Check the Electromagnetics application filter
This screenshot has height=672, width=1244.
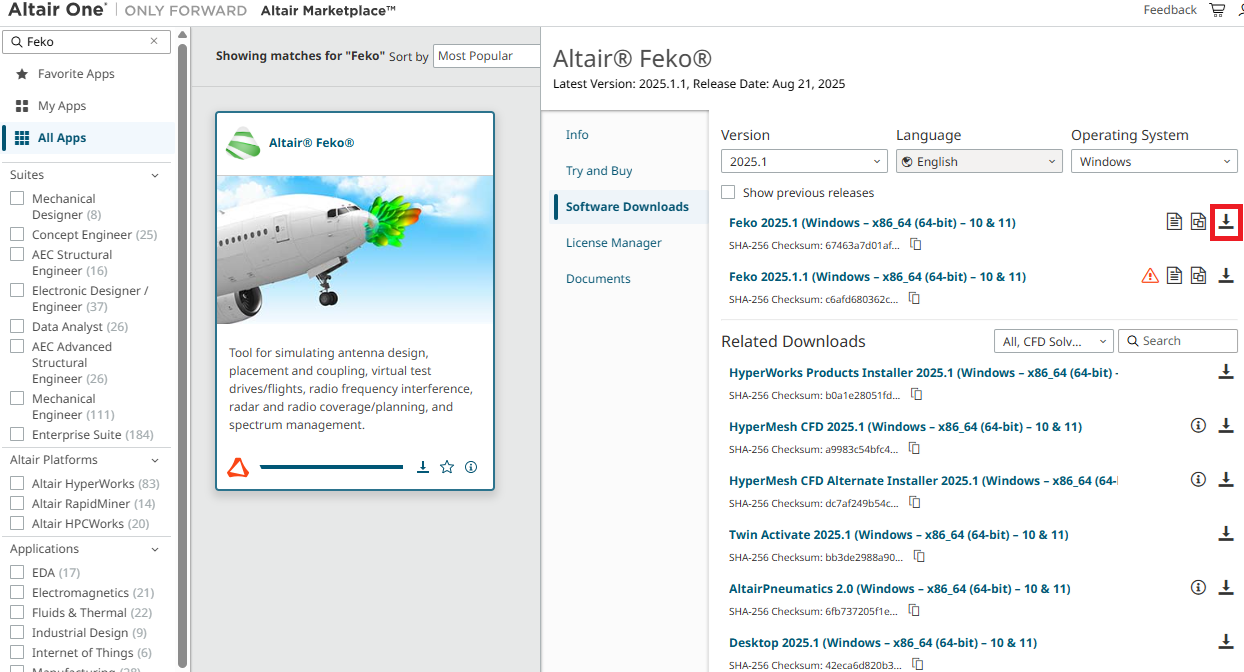(x=17, y=592)
